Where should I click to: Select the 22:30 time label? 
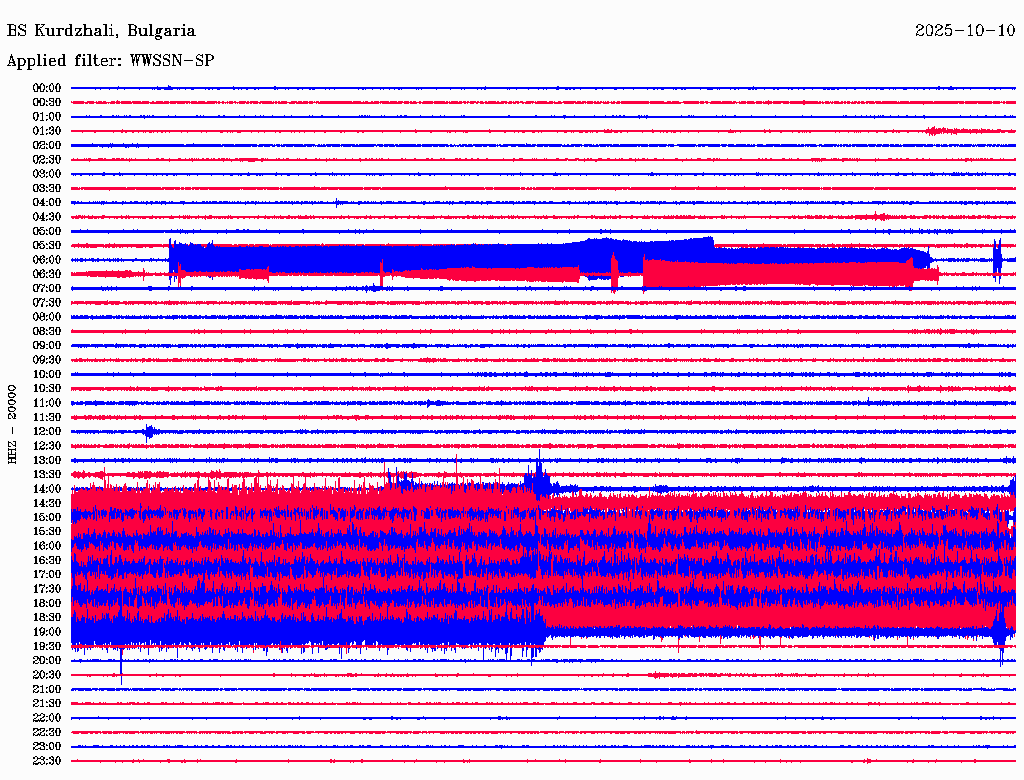point(47,732)
